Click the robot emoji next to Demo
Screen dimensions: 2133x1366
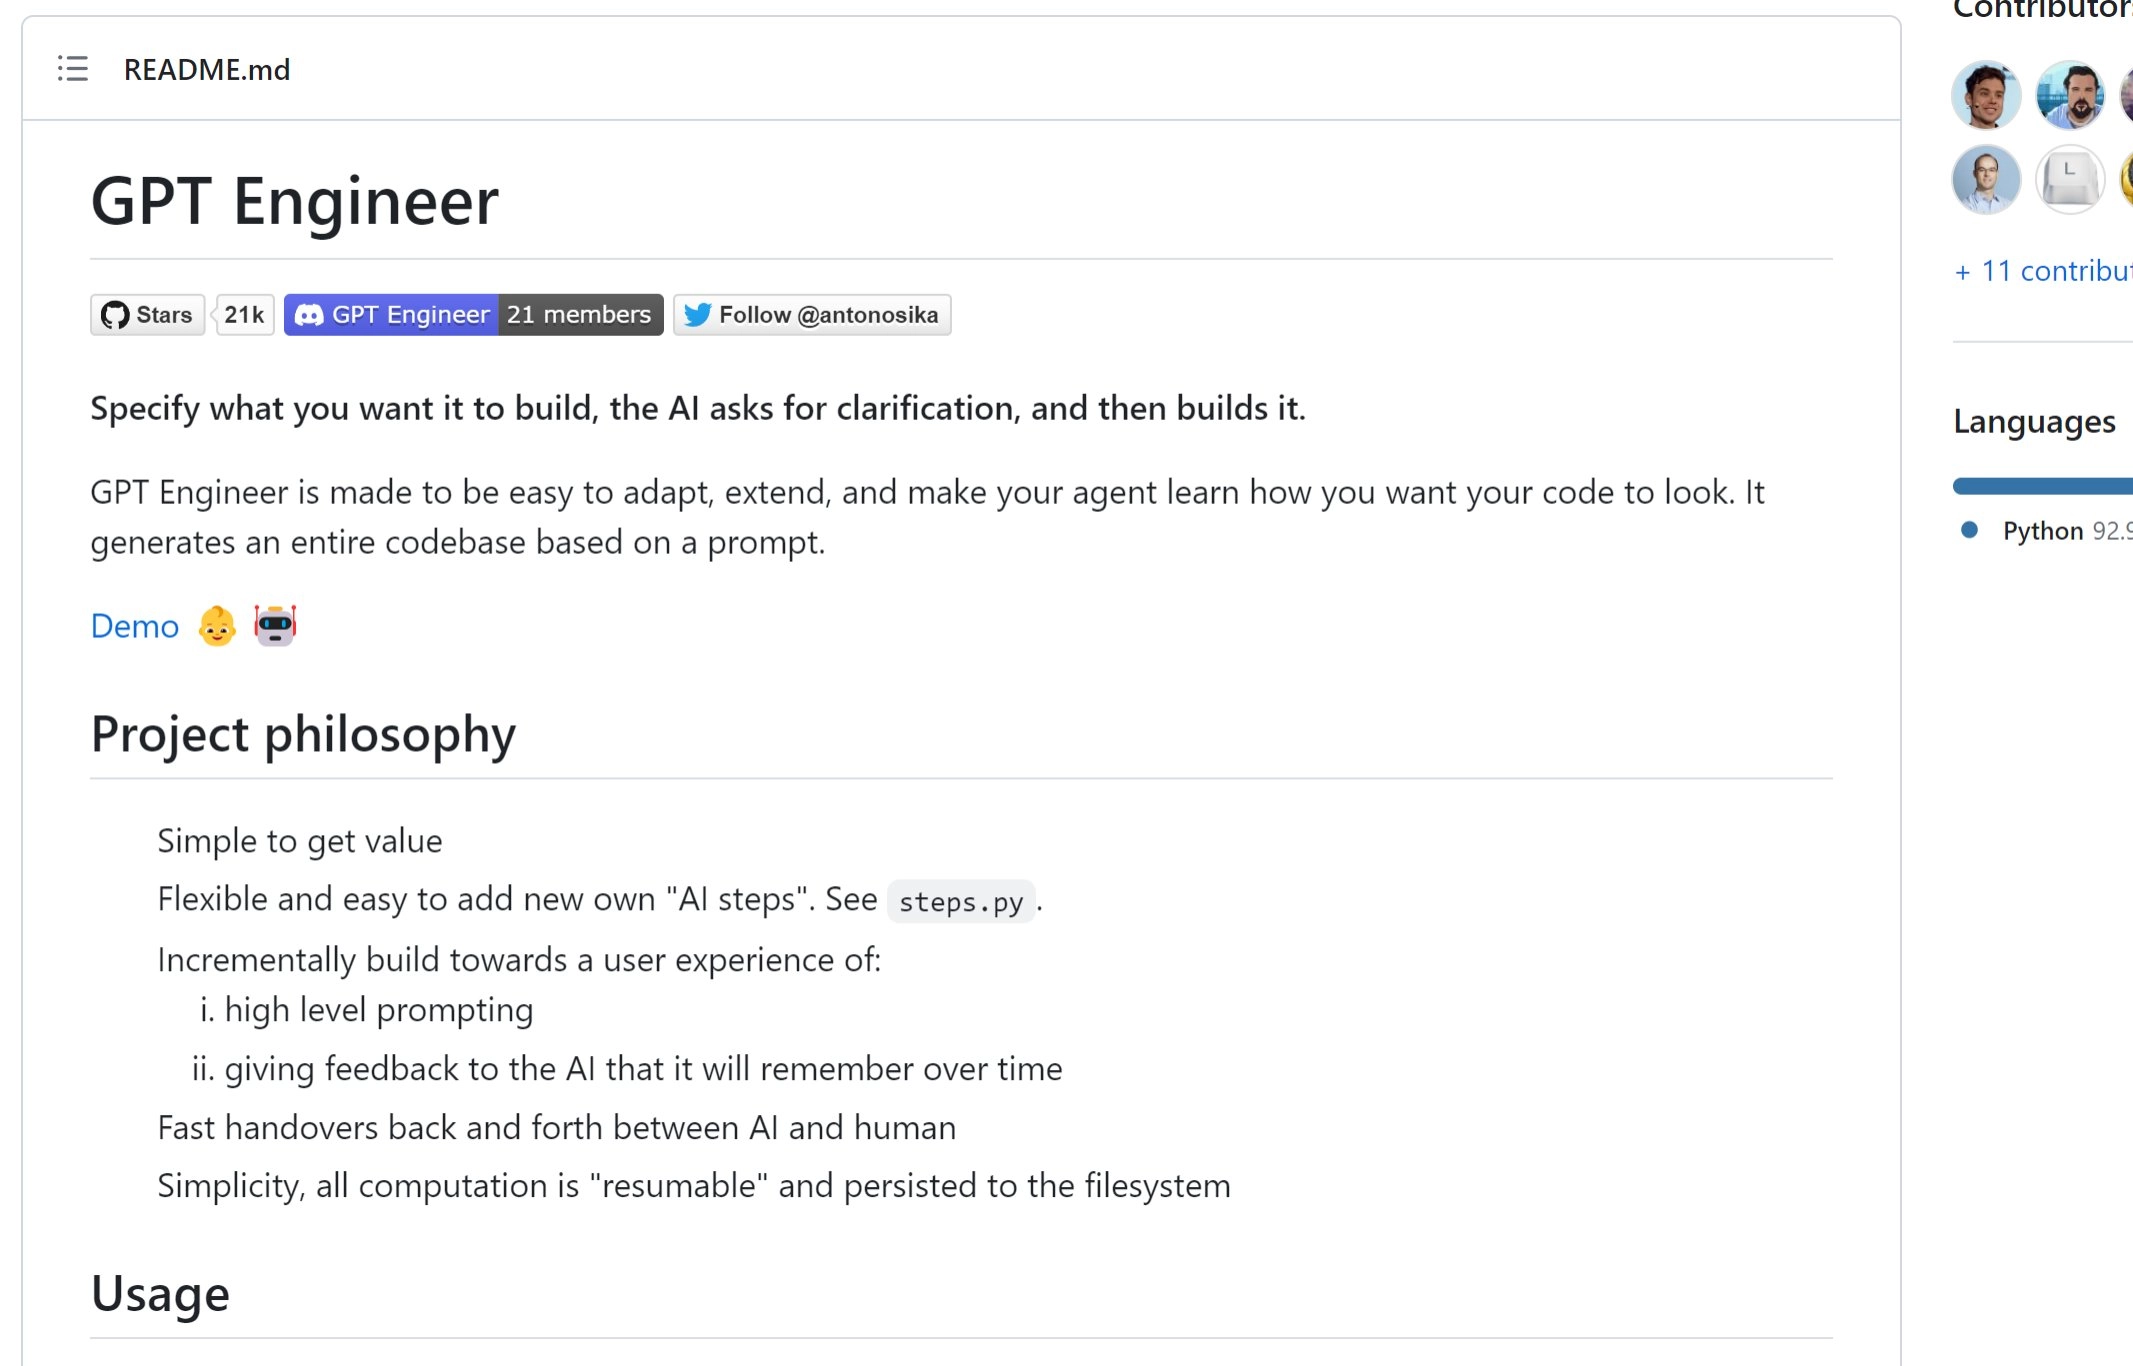[275, 625]
